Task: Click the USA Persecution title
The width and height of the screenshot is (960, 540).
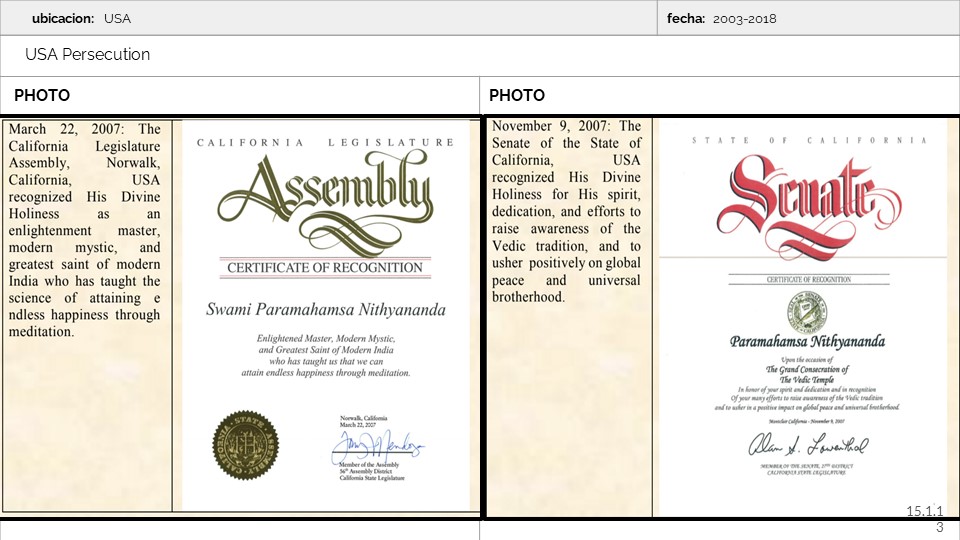Action: [x=88, y=55]
